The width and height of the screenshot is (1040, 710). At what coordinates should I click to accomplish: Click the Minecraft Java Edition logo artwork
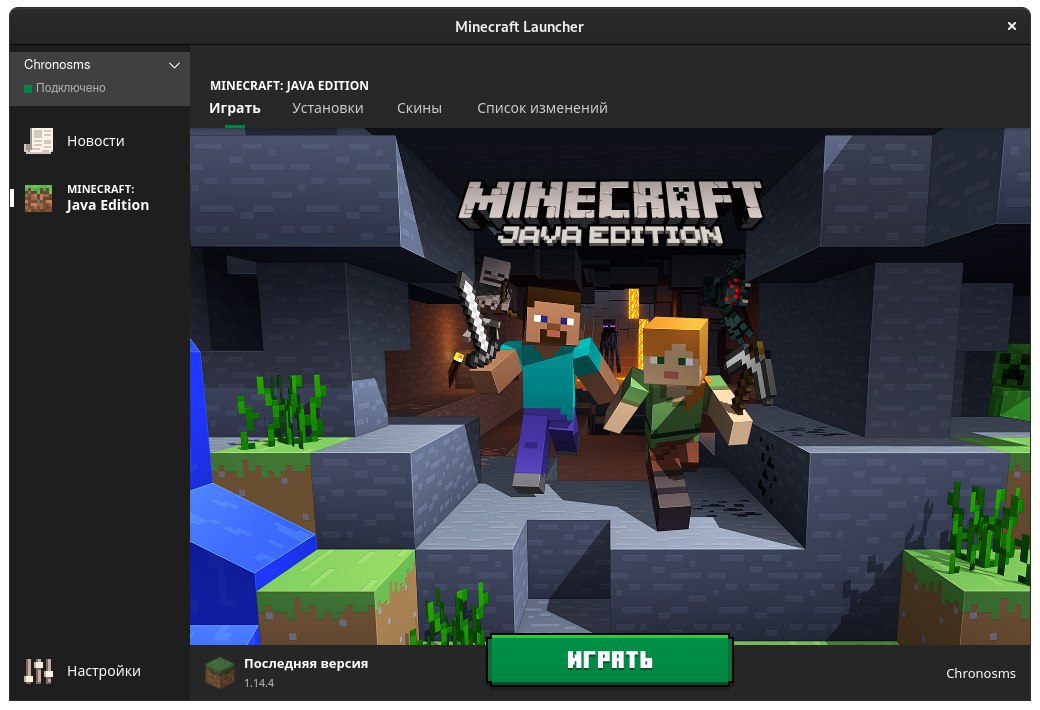coord(610,214)
